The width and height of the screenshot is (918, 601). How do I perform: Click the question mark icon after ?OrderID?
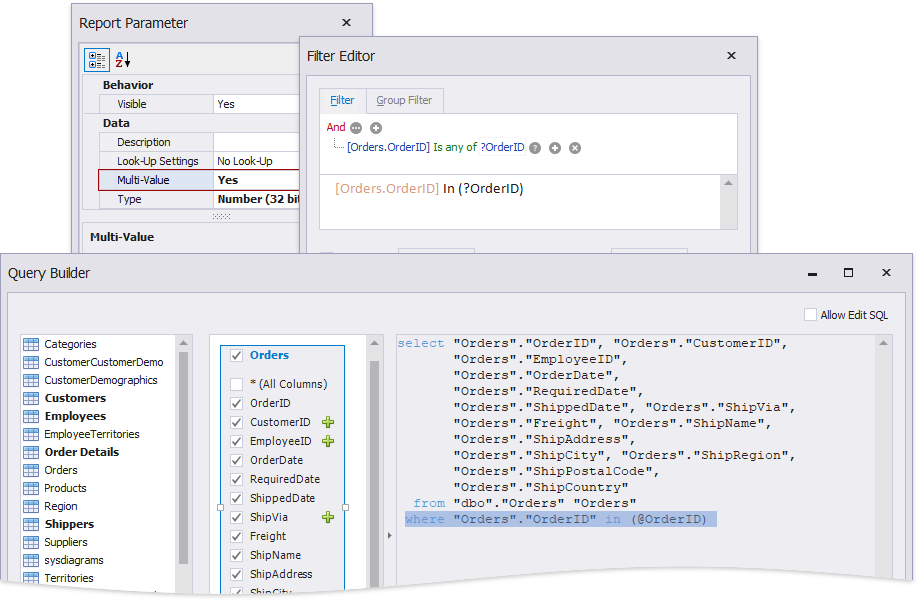point(535,148)
